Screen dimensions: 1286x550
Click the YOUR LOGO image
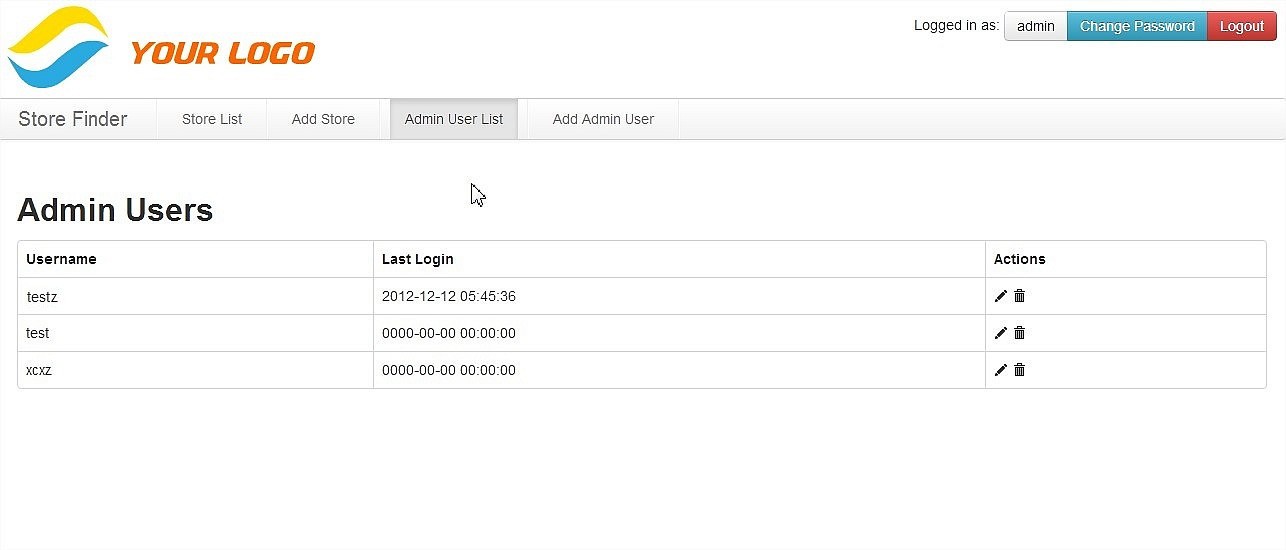tap(161, 47)
